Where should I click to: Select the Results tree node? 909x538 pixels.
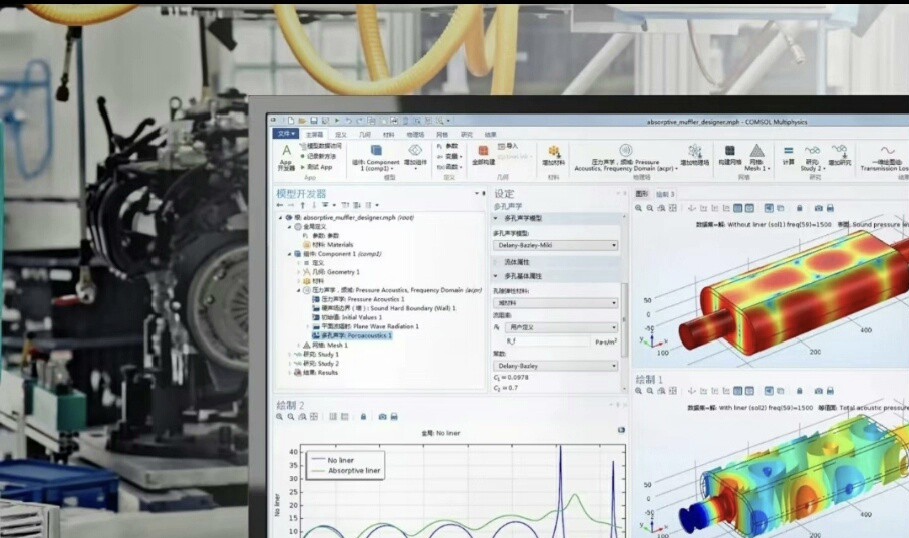(x=316, y=373)
